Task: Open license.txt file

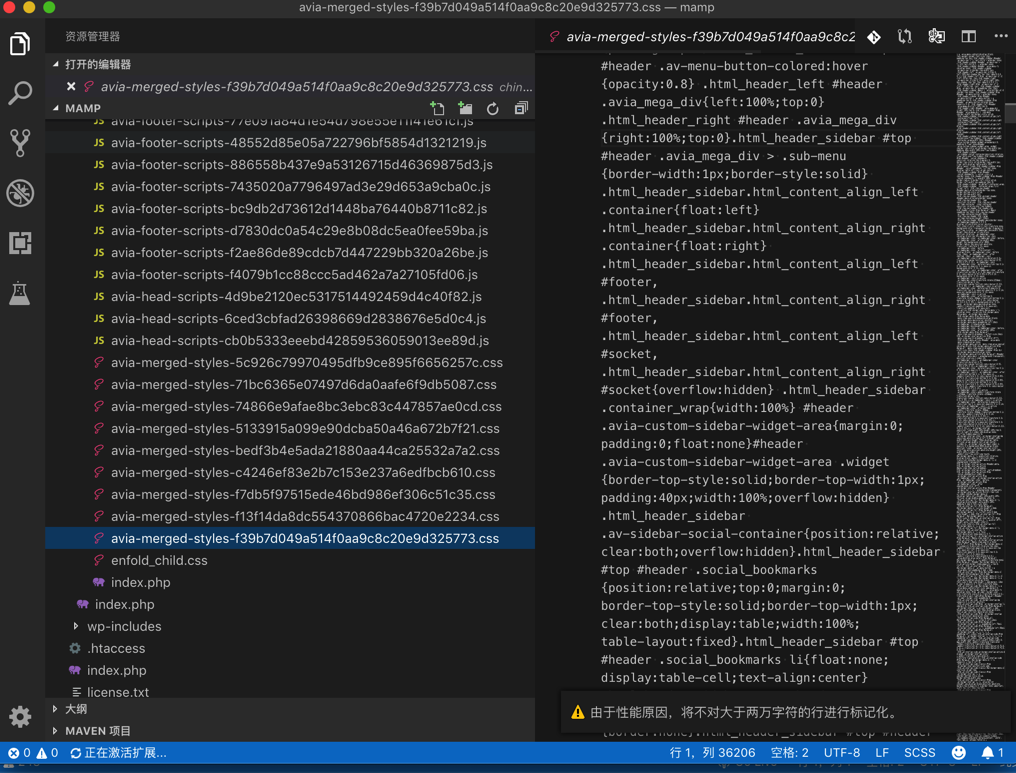Action: coord(290,692)
